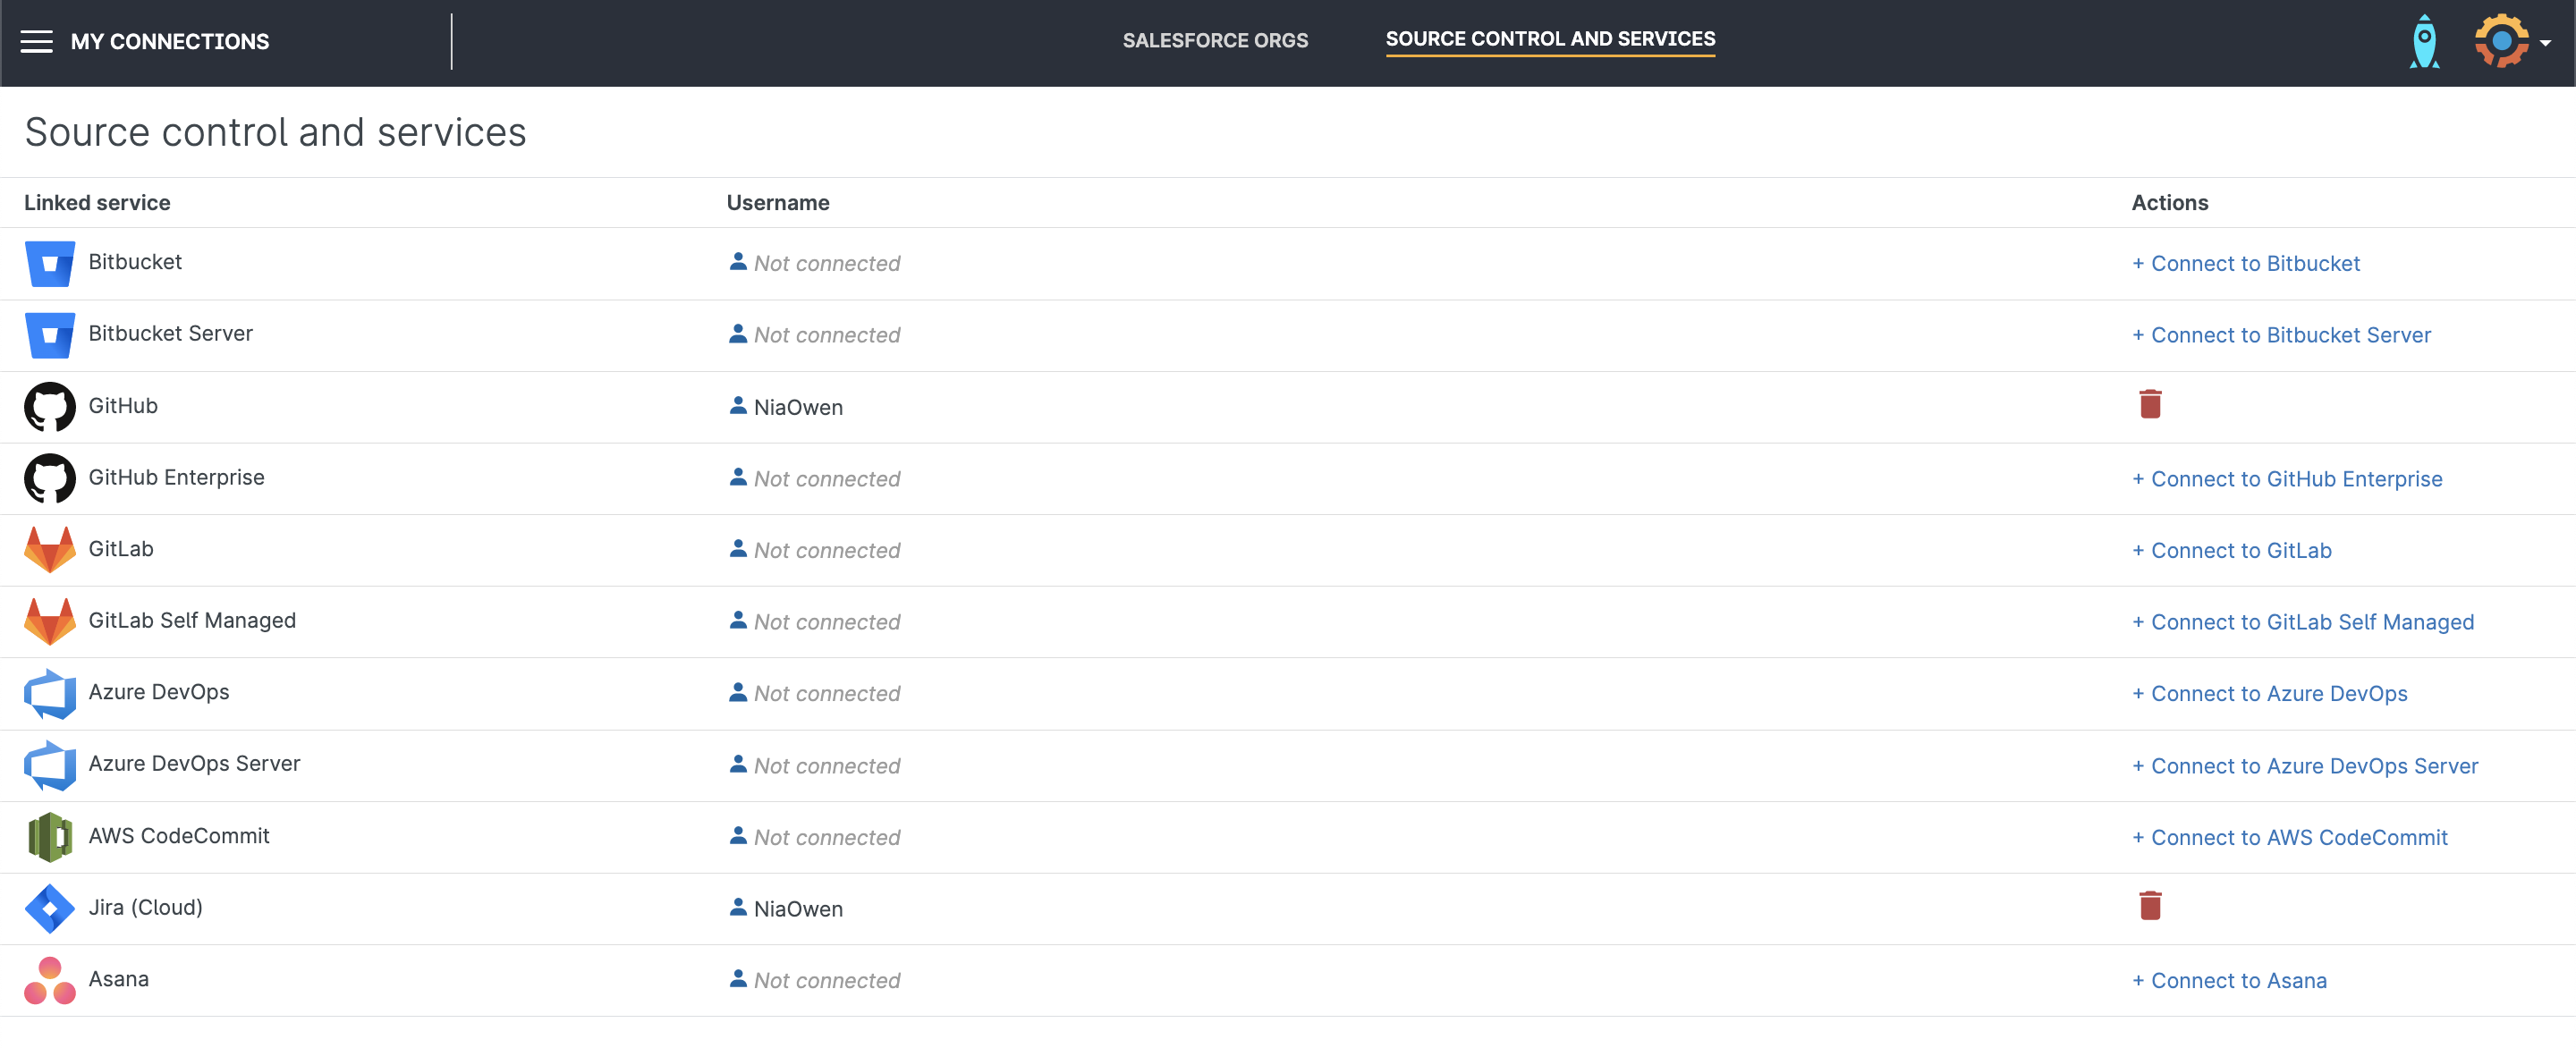Click the Linked service column header

coord(97,203)
